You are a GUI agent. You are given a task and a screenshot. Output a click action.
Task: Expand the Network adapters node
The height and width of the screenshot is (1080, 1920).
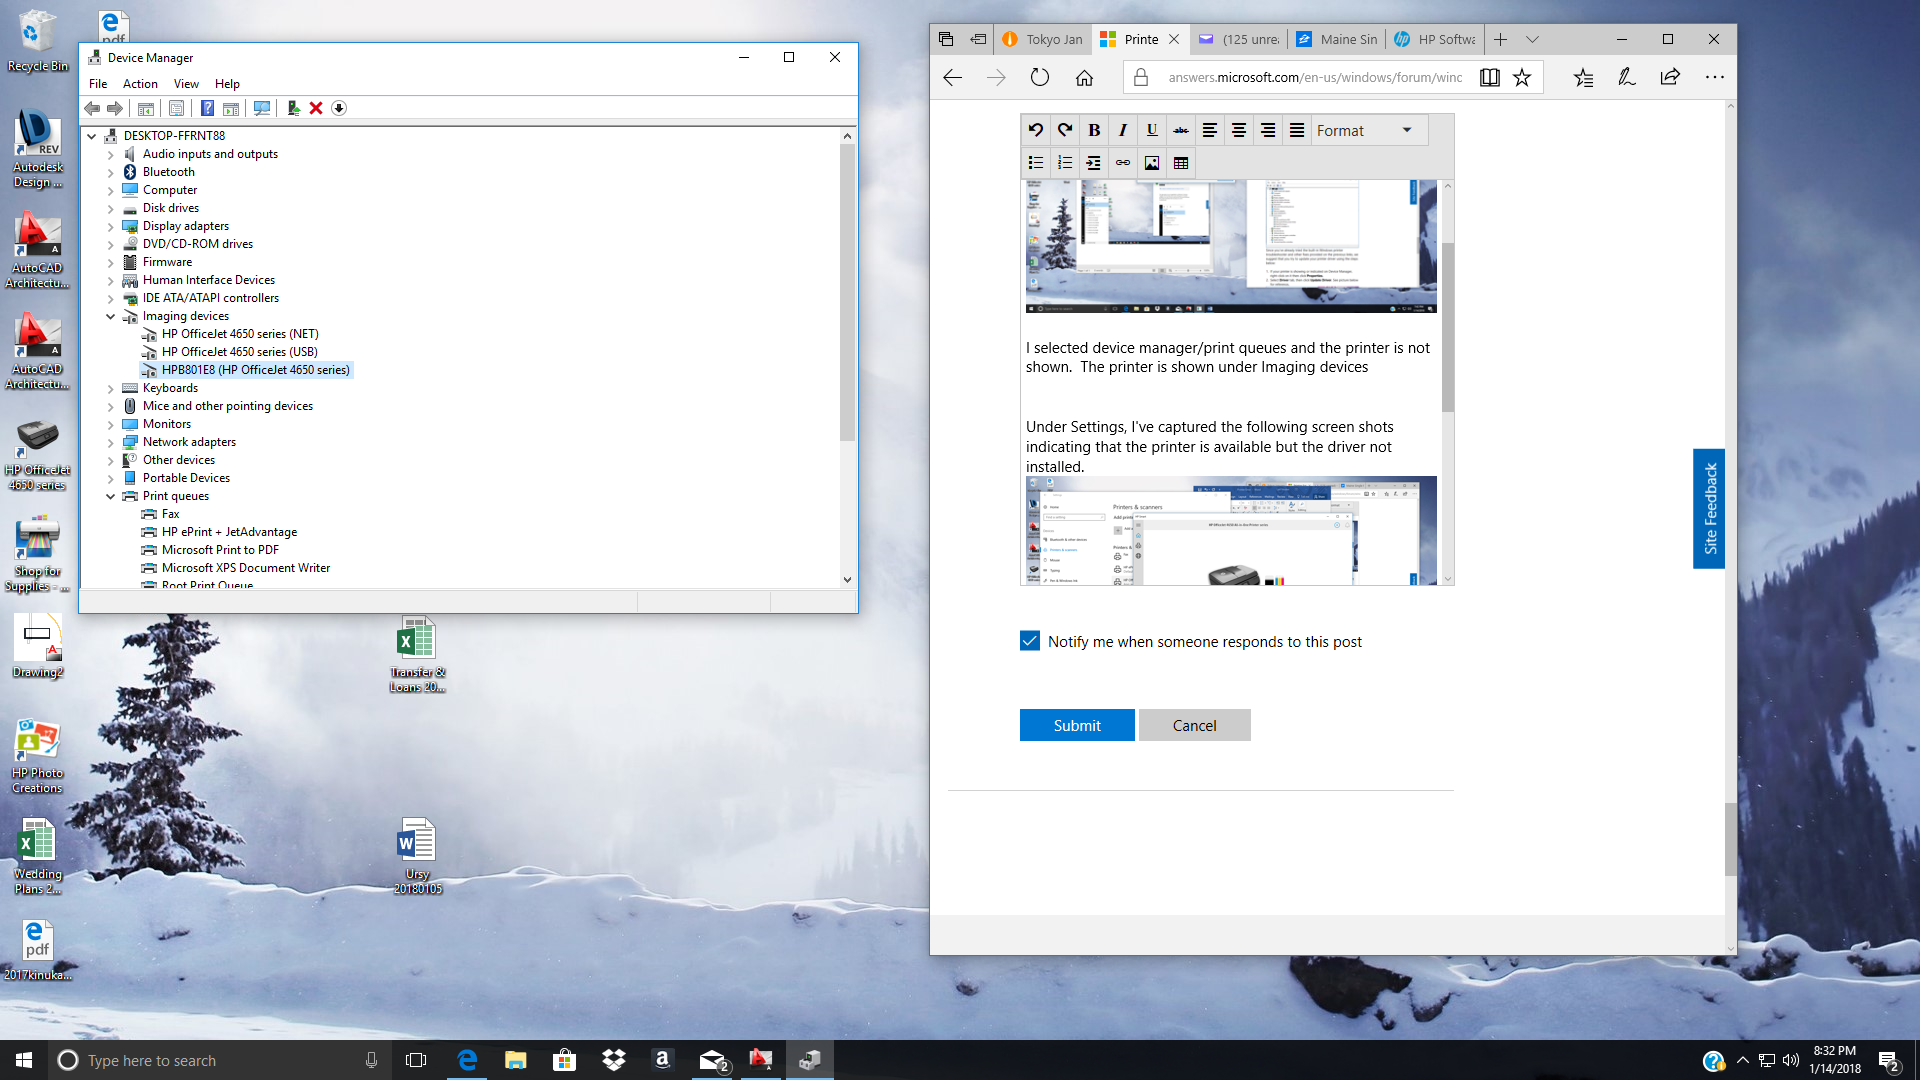coord(111,442)
